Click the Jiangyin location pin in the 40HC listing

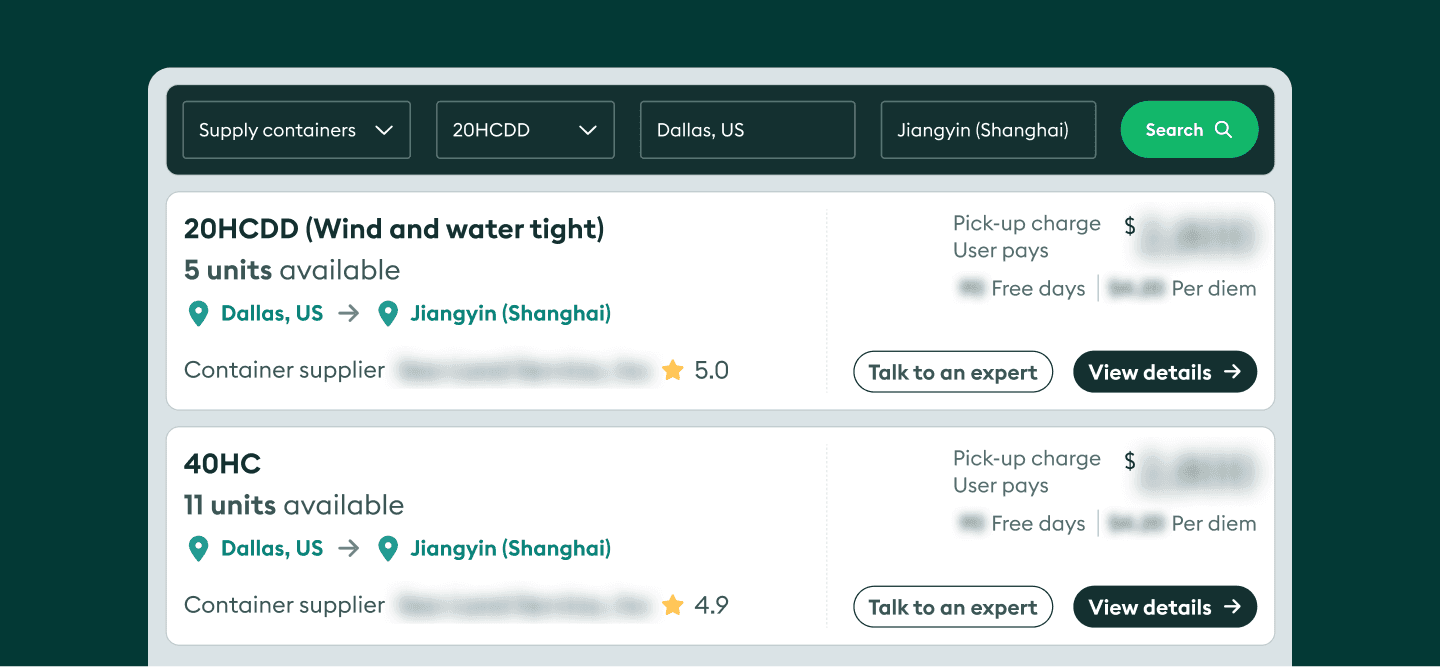[x=388, y=549]
